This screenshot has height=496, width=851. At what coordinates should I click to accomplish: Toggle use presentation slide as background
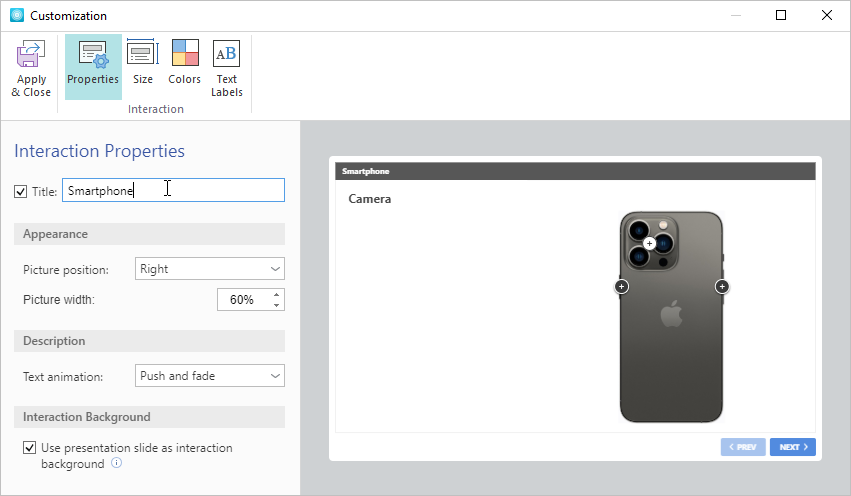click(x=29, y=448)
